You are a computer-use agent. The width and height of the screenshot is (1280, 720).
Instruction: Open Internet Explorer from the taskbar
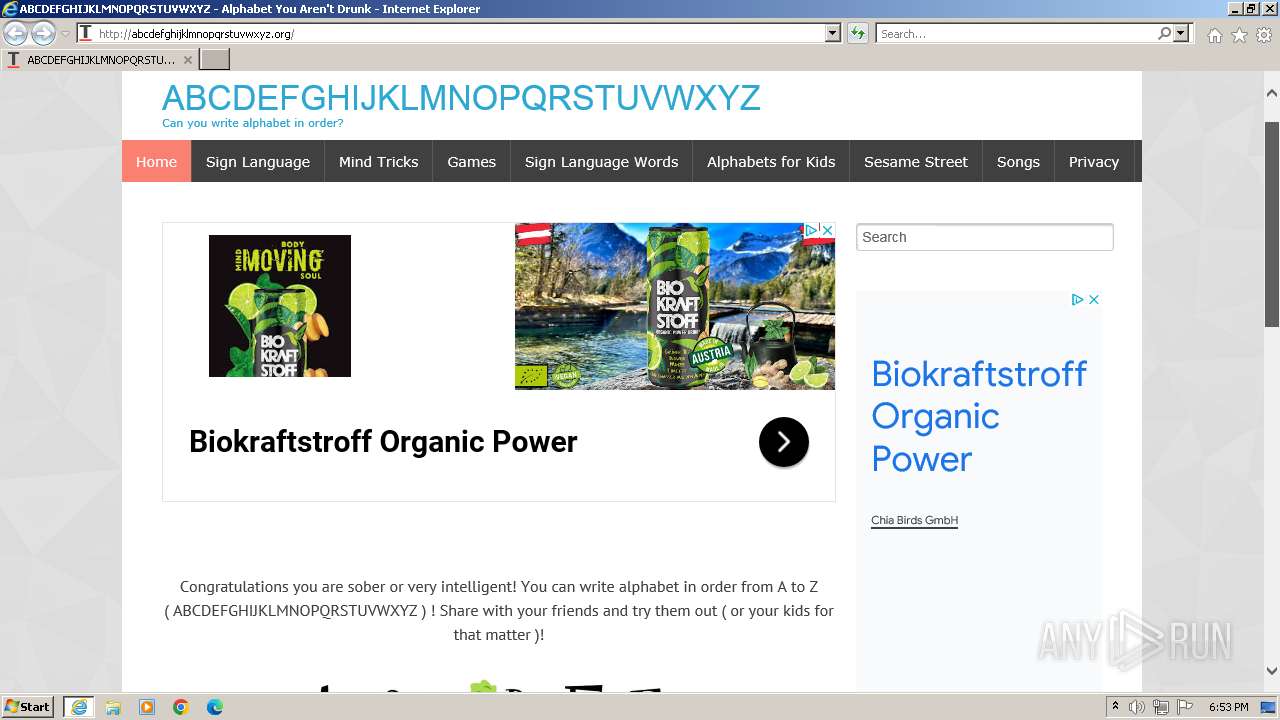point(79,707)
